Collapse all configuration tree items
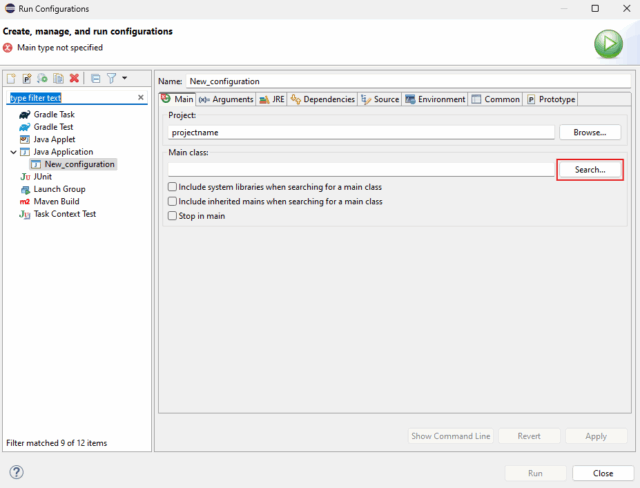The height and width of the screenshot is (488, 640). (95, 78)
